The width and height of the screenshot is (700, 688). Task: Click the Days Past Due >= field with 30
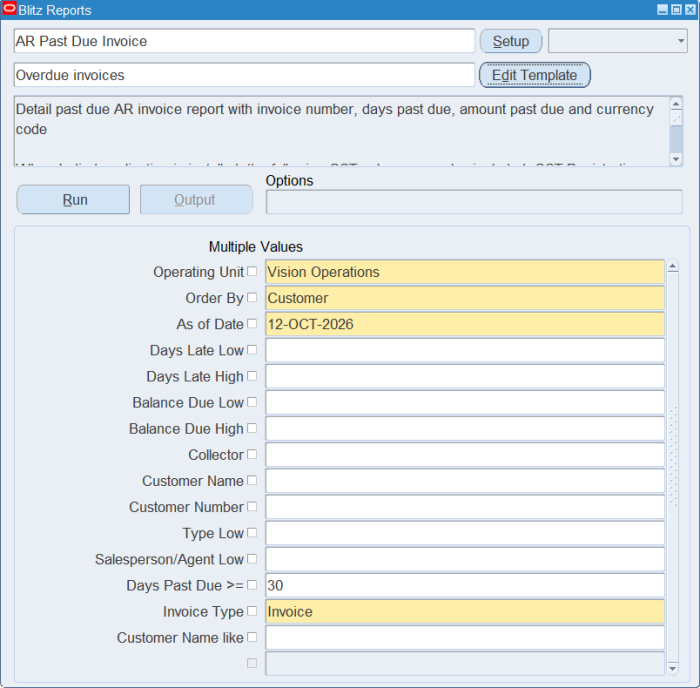[465, 585]
